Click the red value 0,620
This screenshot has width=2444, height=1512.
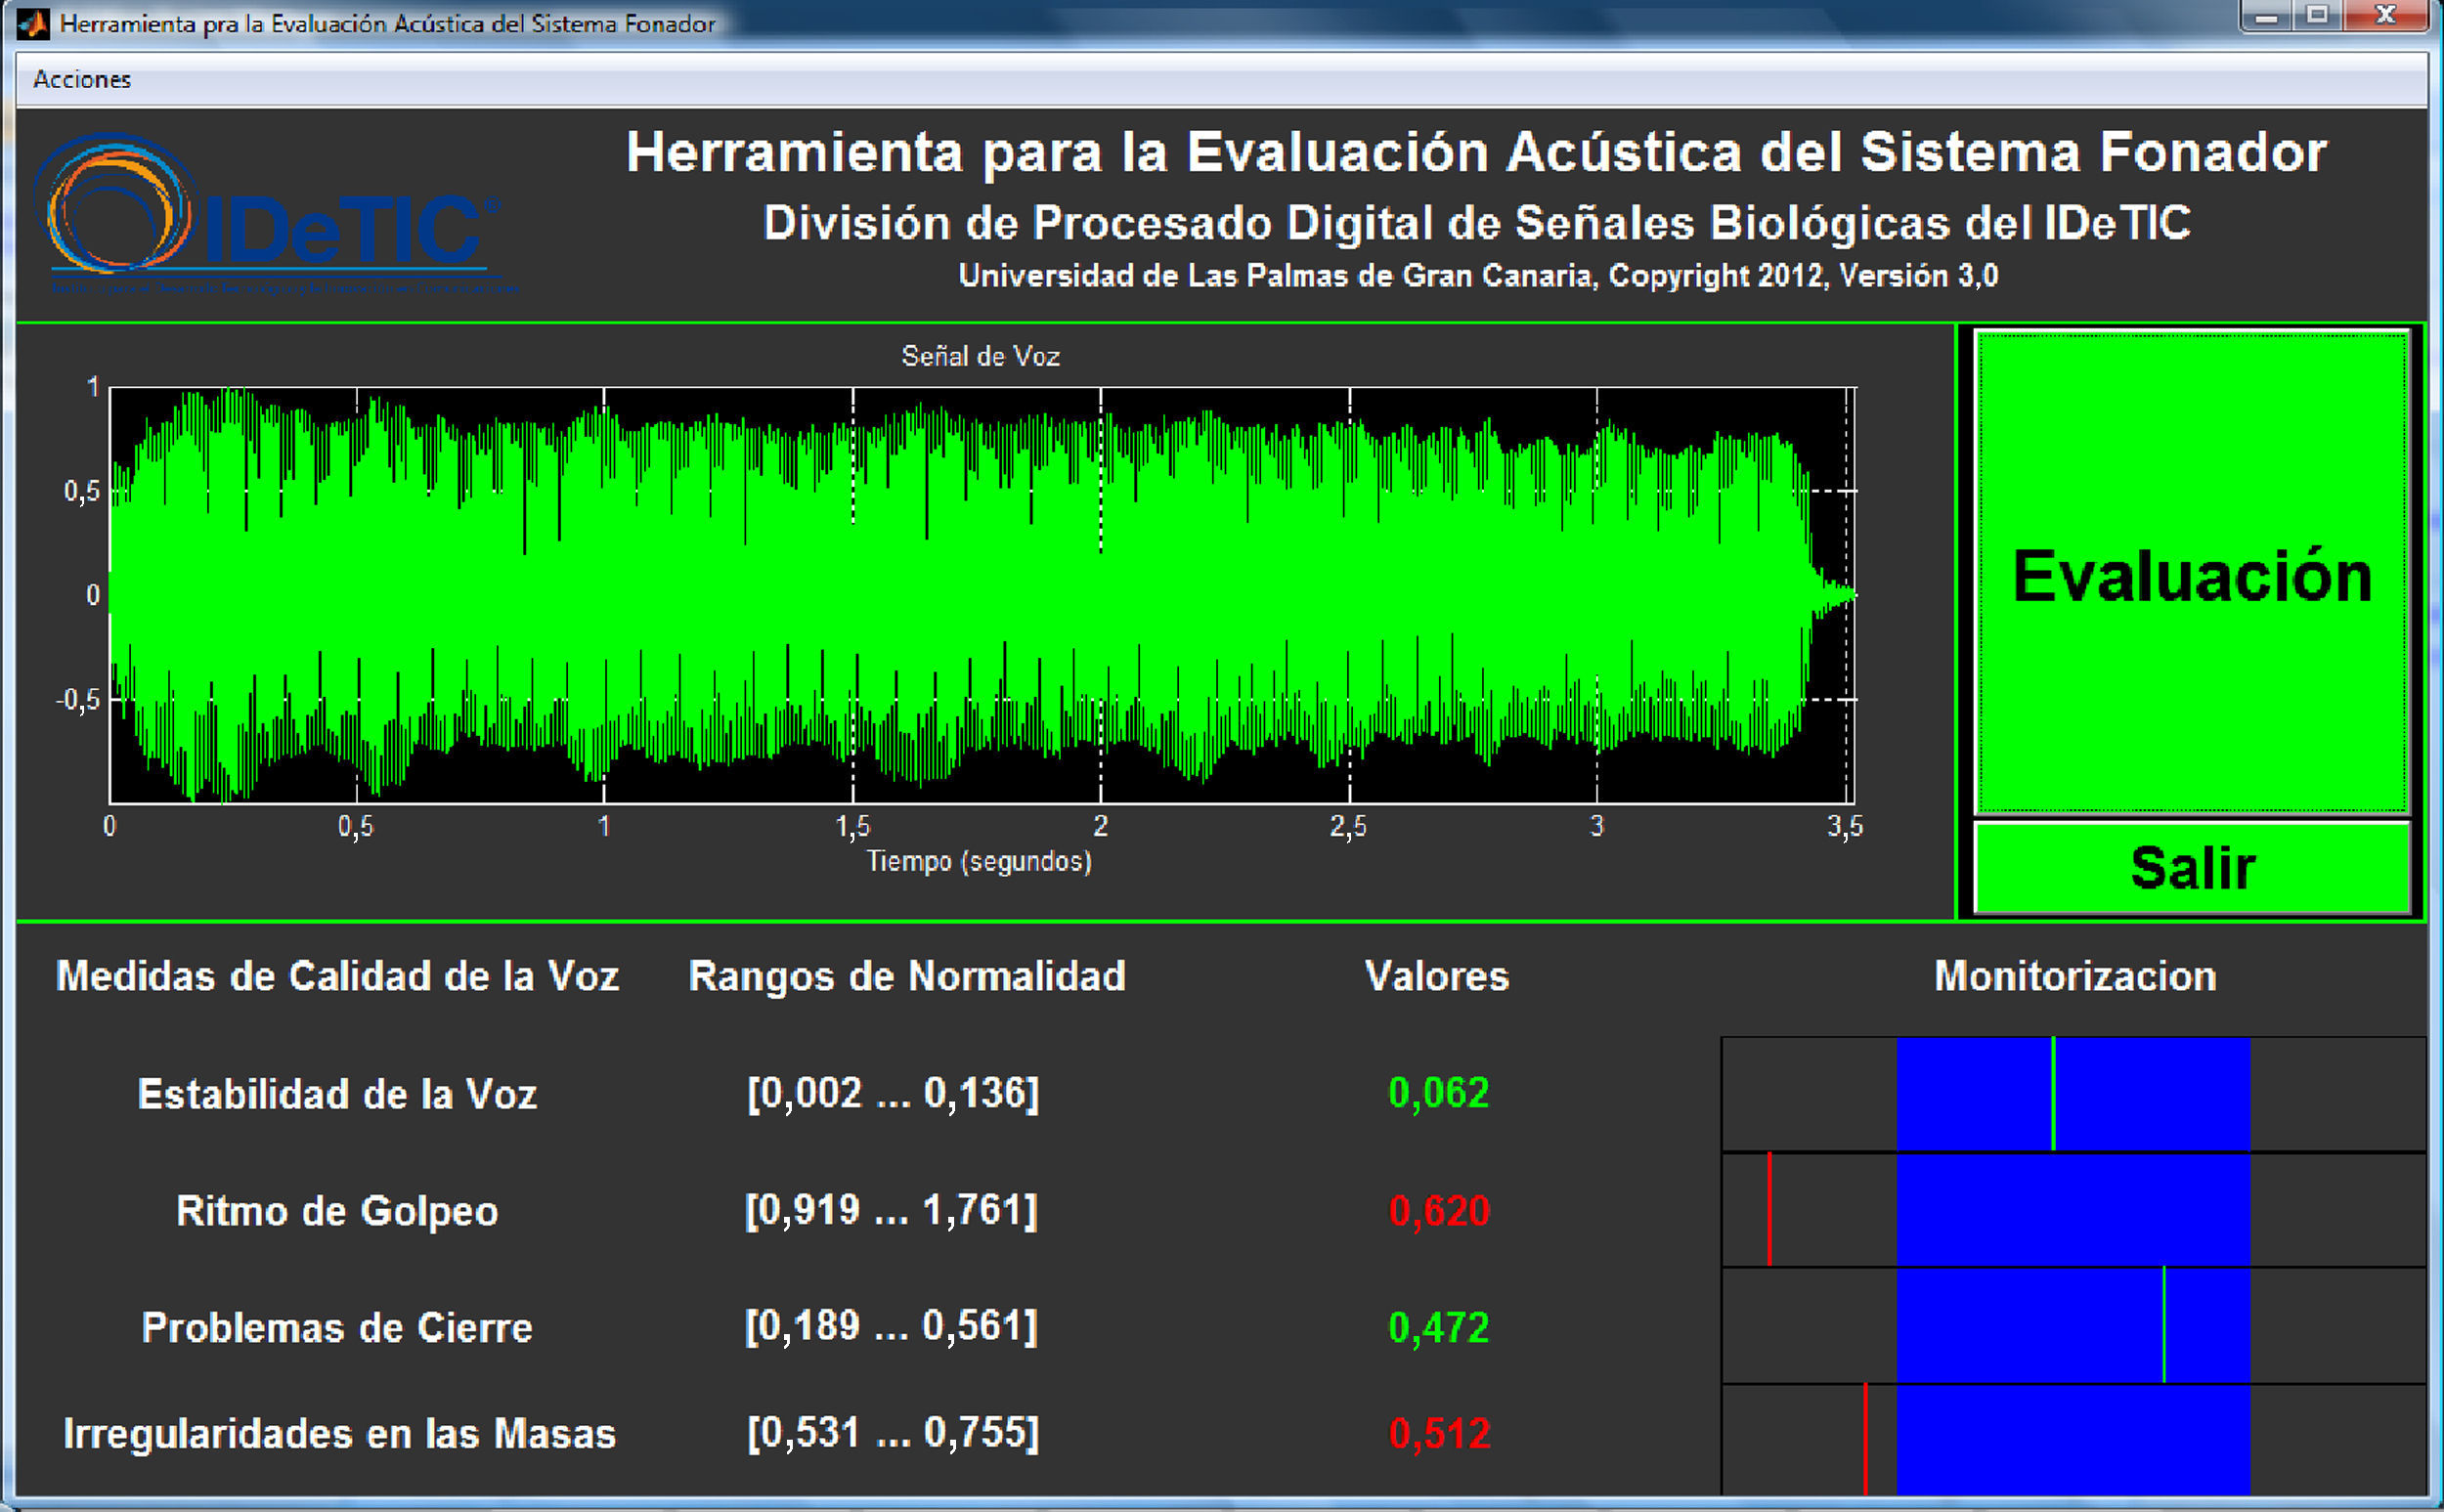click(1439, 1211)
